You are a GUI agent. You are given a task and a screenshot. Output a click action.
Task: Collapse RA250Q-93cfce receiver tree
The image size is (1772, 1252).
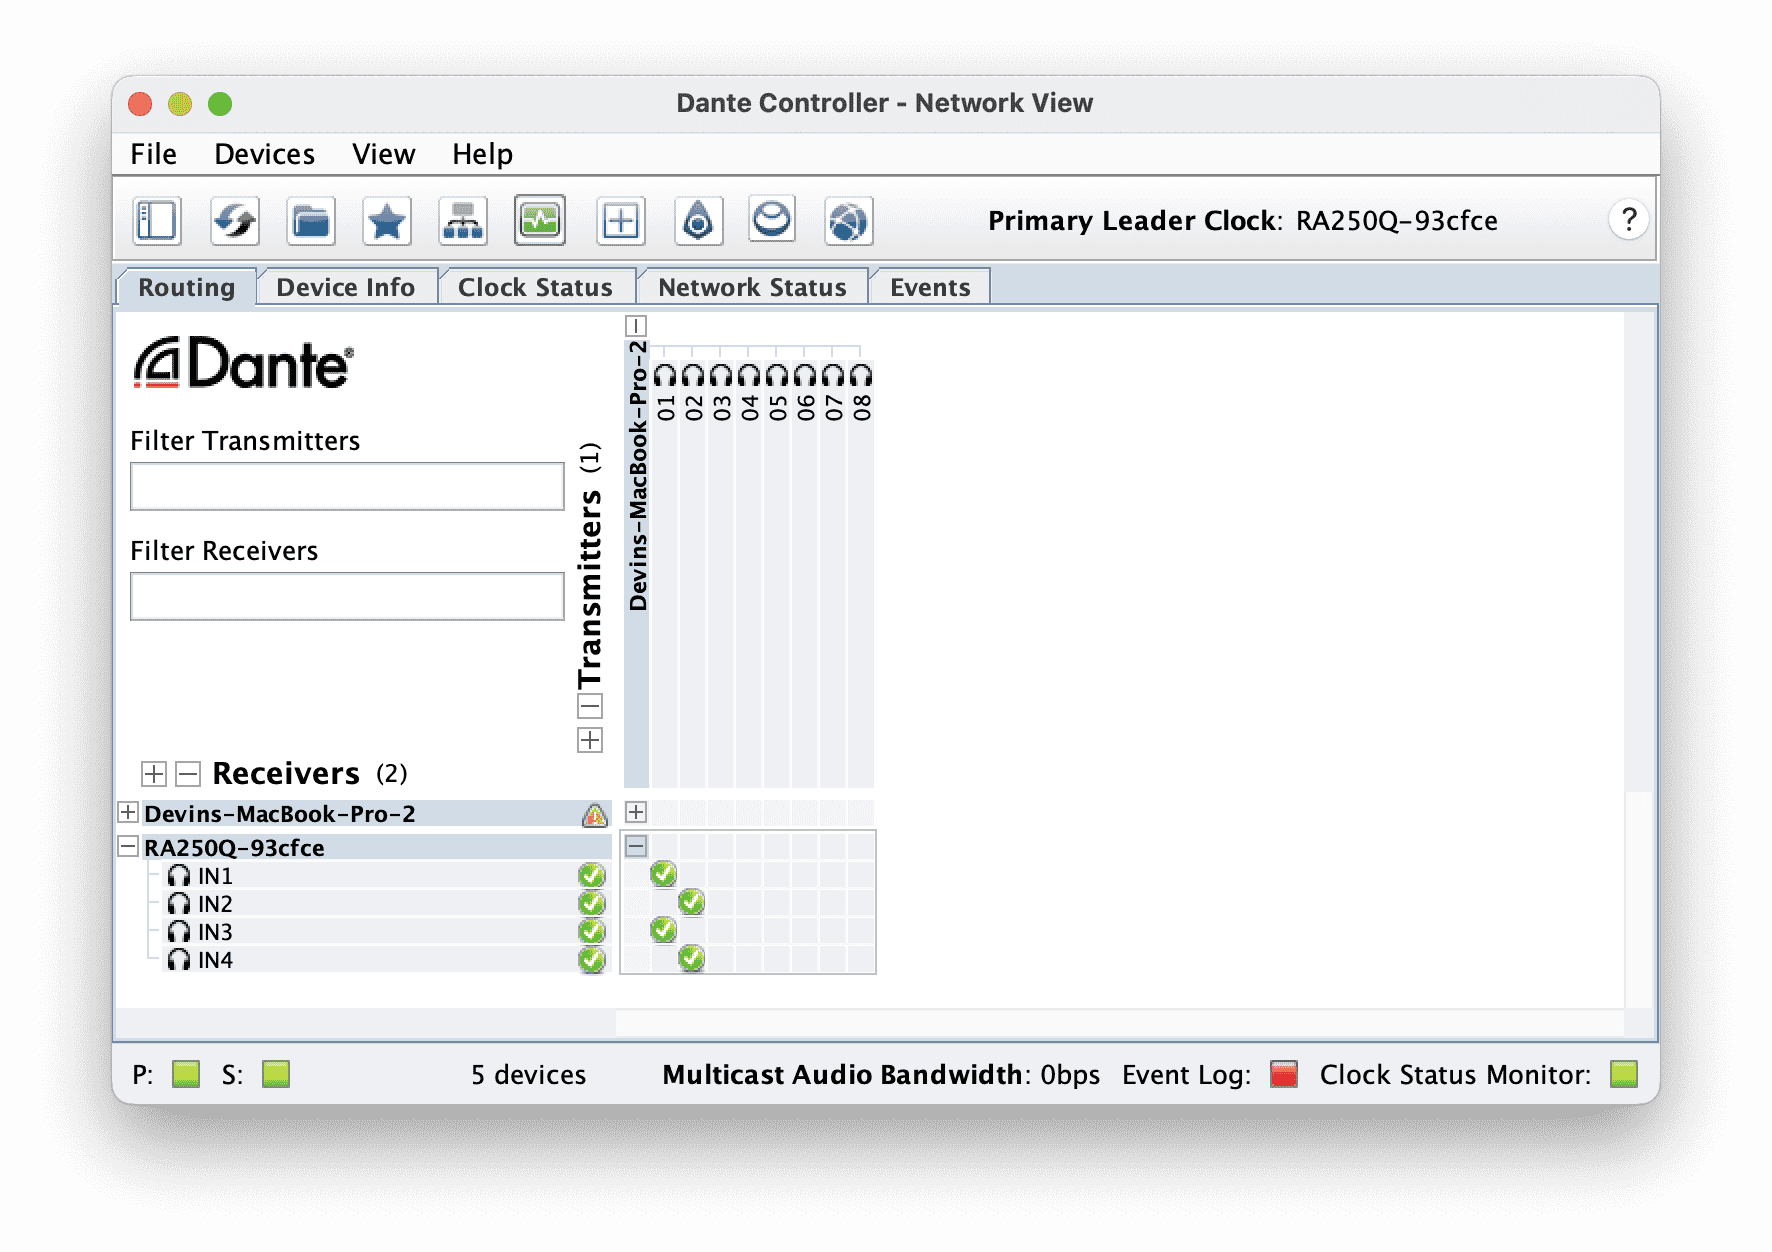click(128, 846)
